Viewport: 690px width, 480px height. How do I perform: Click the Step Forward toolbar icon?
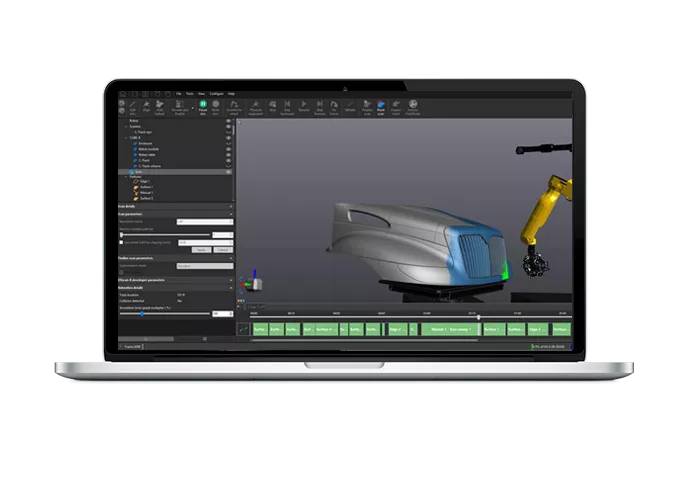(319, 104)
